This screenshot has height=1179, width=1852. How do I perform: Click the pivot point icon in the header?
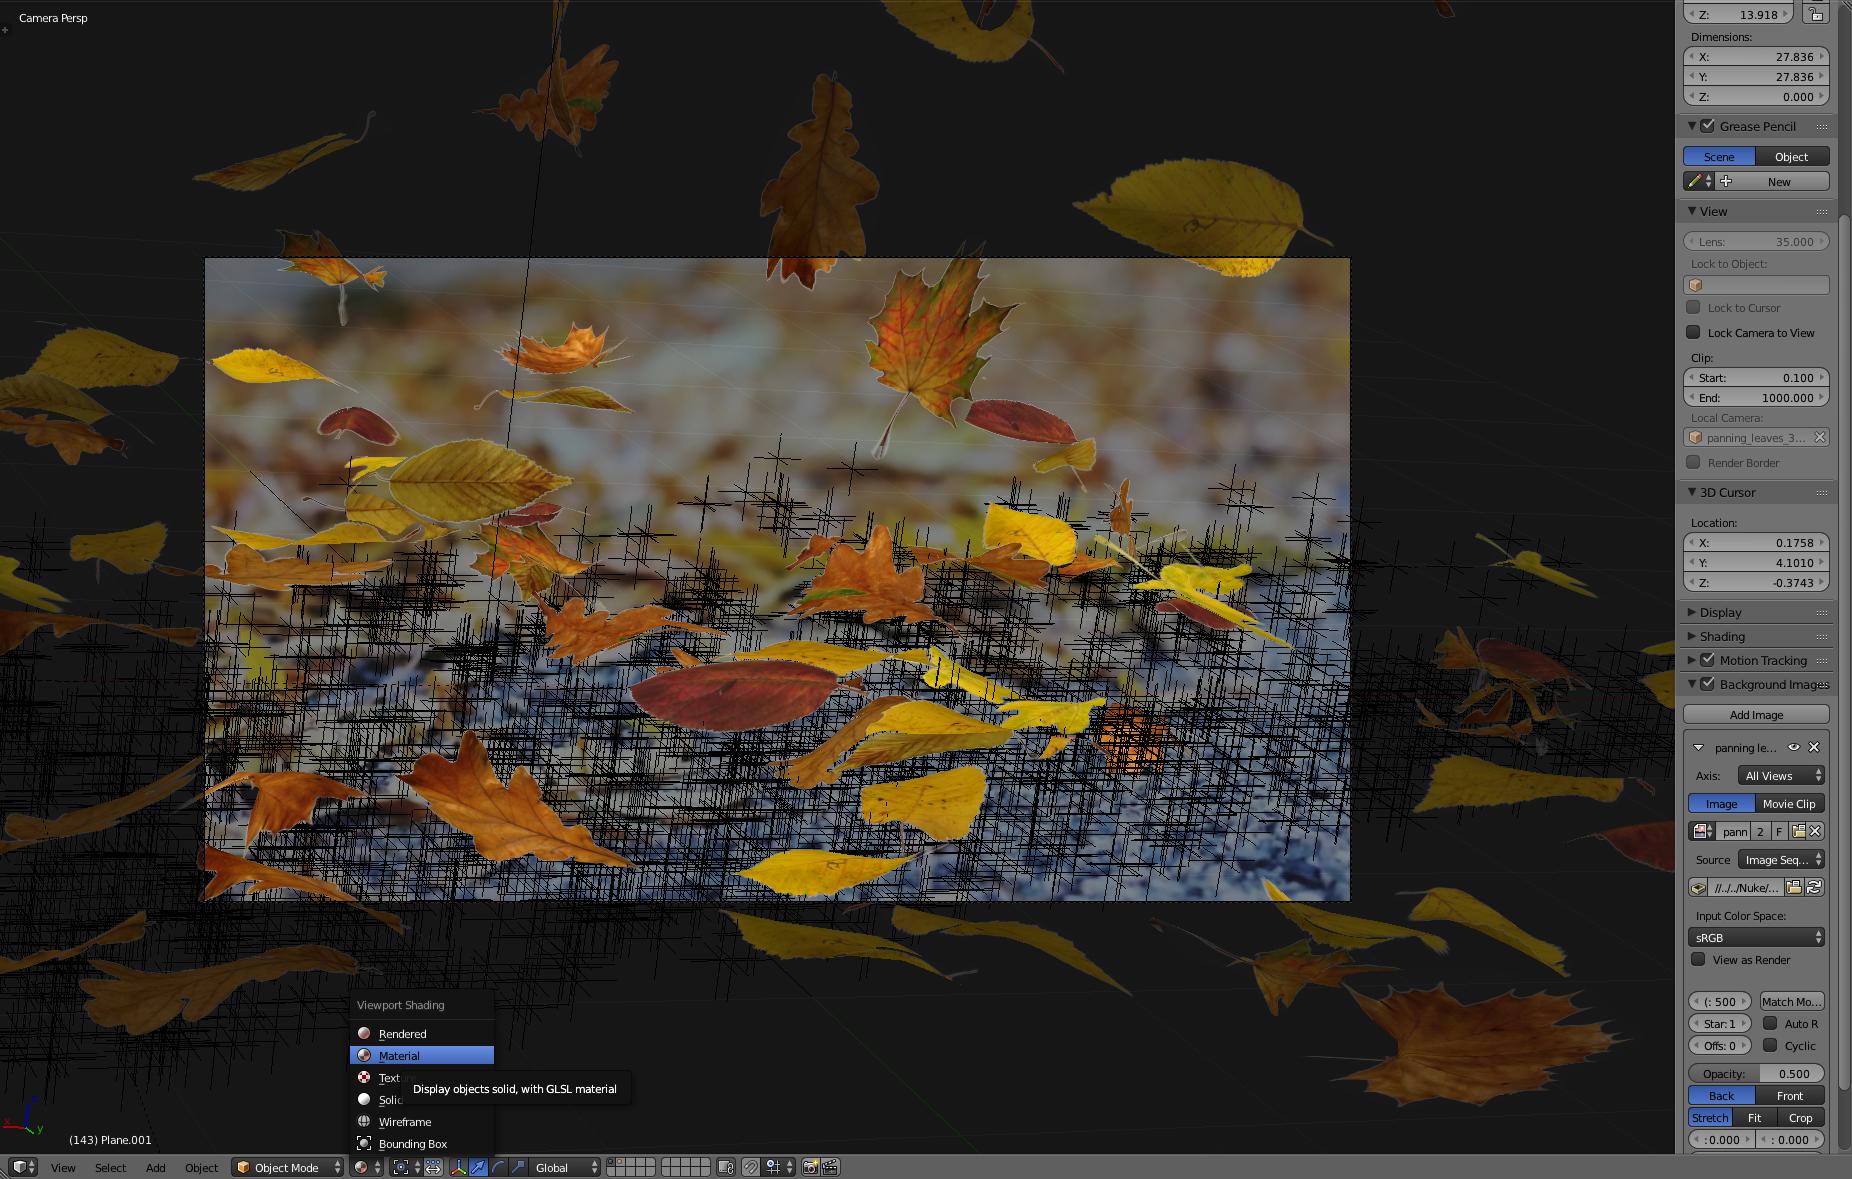tap(401, 1167)
